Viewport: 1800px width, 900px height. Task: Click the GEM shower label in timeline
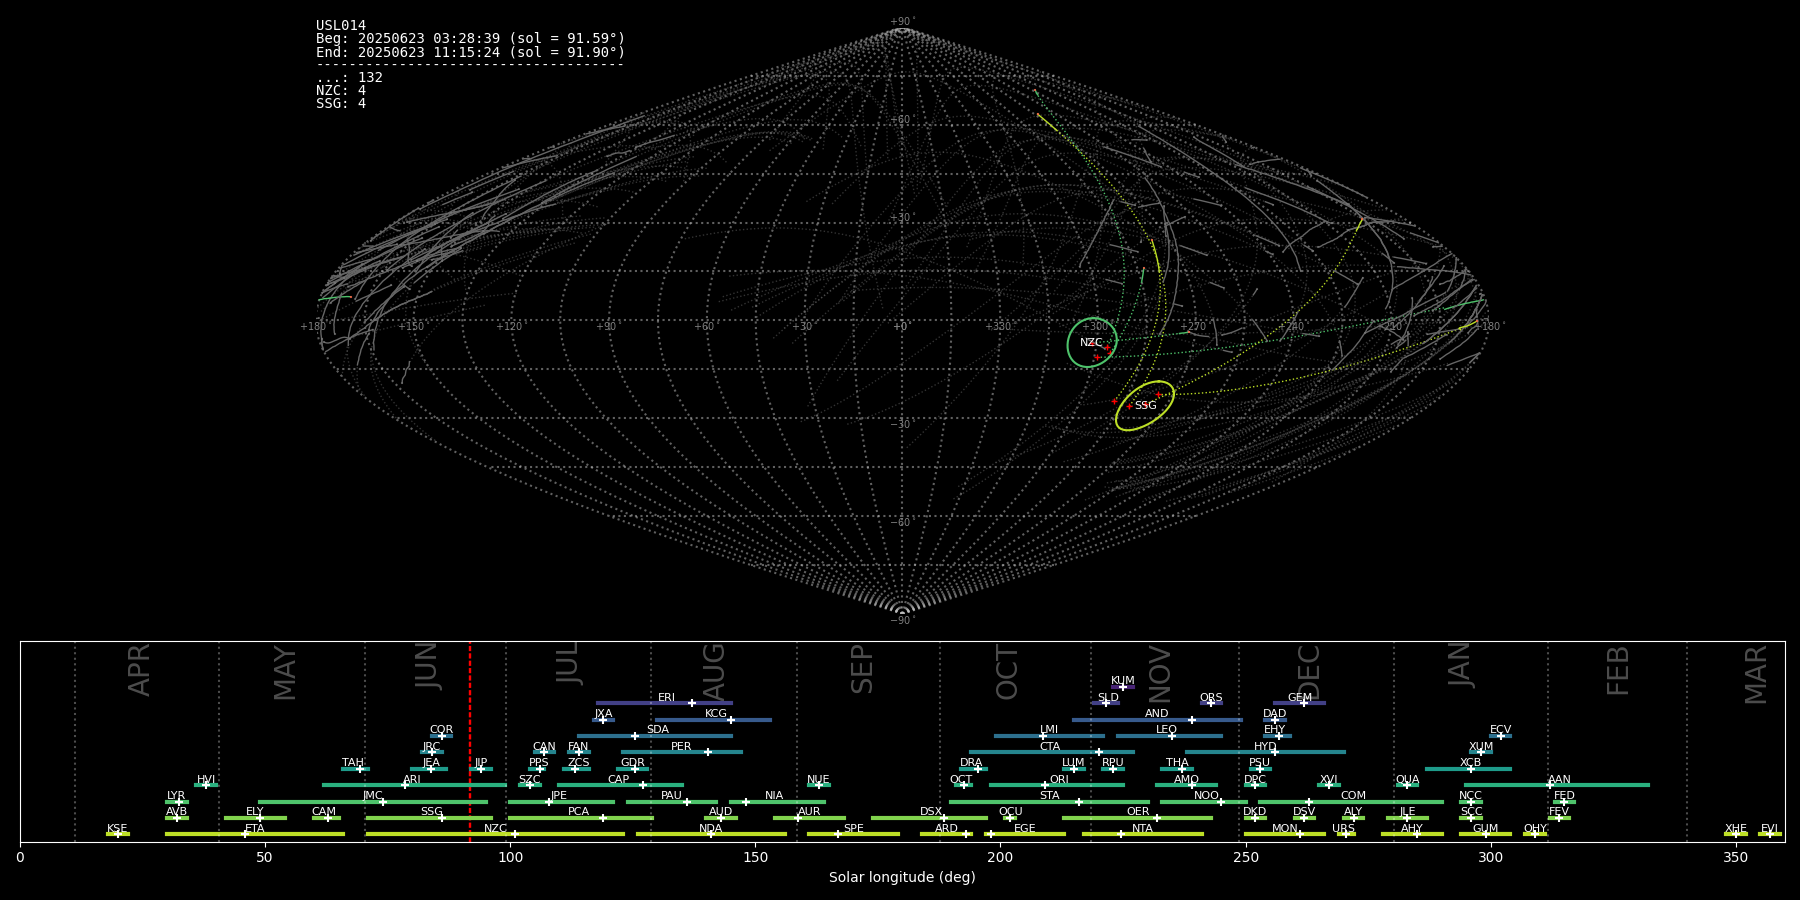point(1299,698)
